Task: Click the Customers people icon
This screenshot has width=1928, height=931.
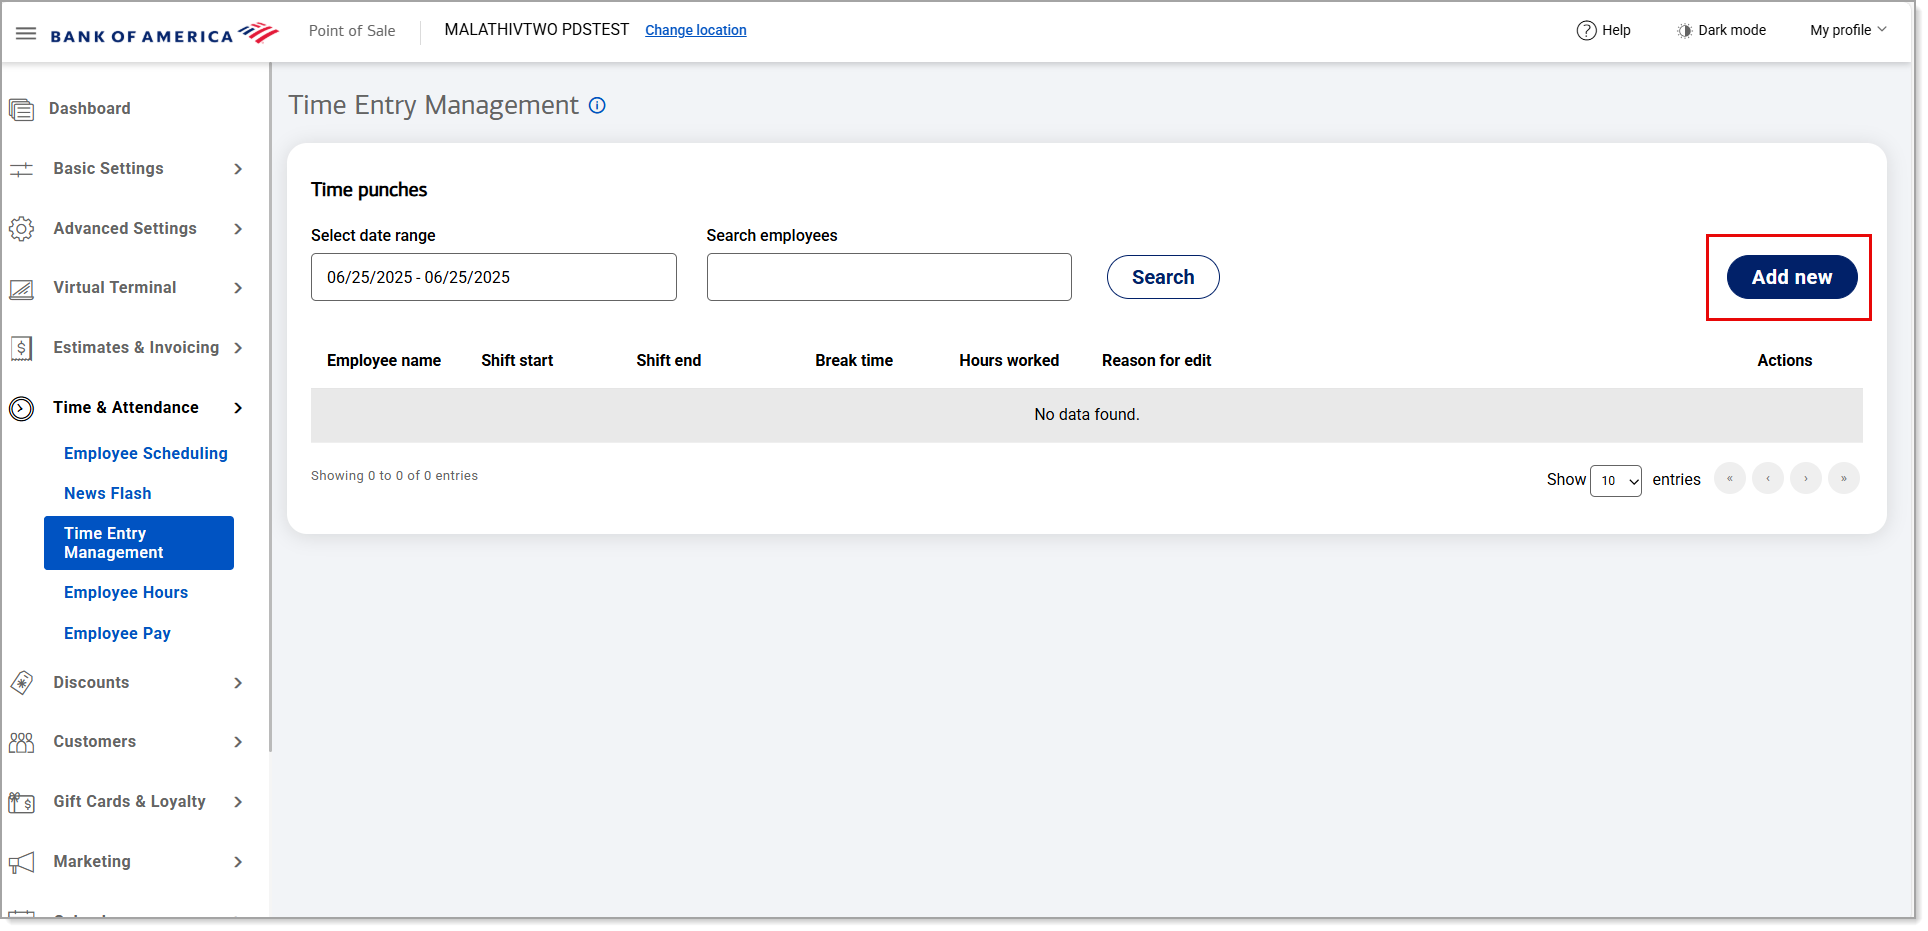Action: 21,742
